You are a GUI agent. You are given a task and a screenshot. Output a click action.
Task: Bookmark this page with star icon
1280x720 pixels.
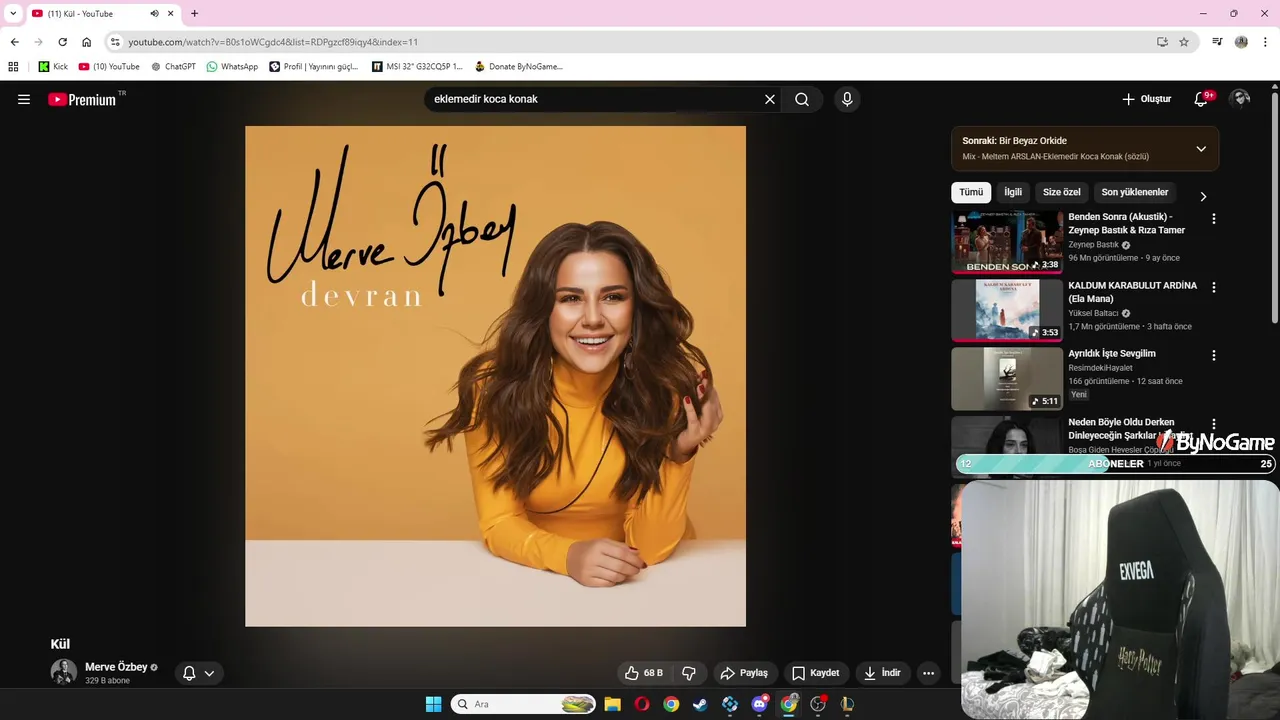pyautogui.click(x=1184, y=42)
